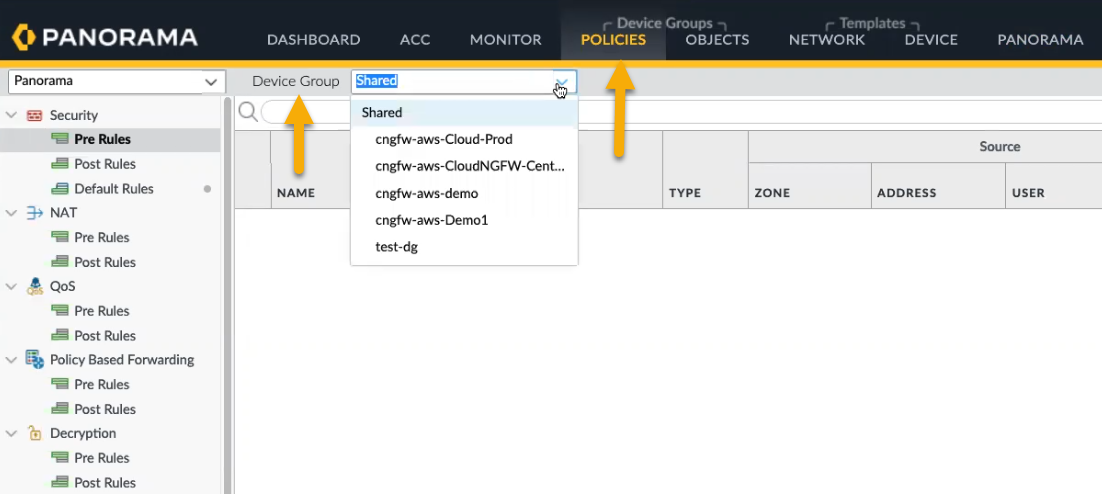
Task: Click the Security category icon
Action: [x=34, y=115]
